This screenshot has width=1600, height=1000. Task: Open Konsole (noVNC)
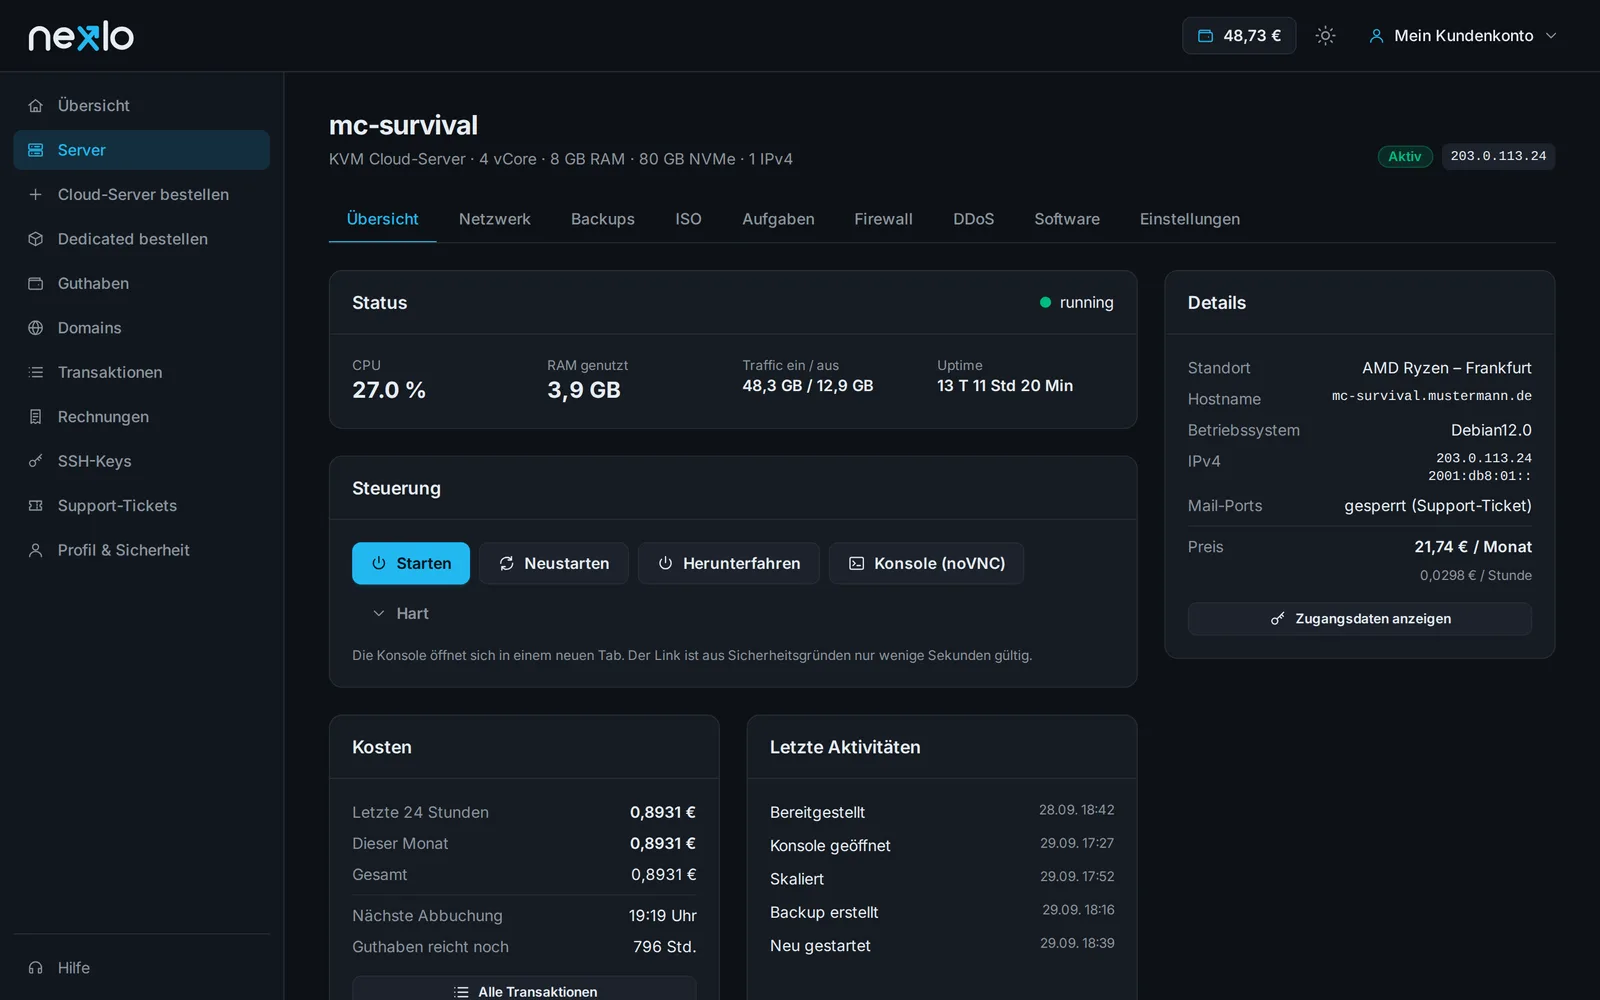926,564
